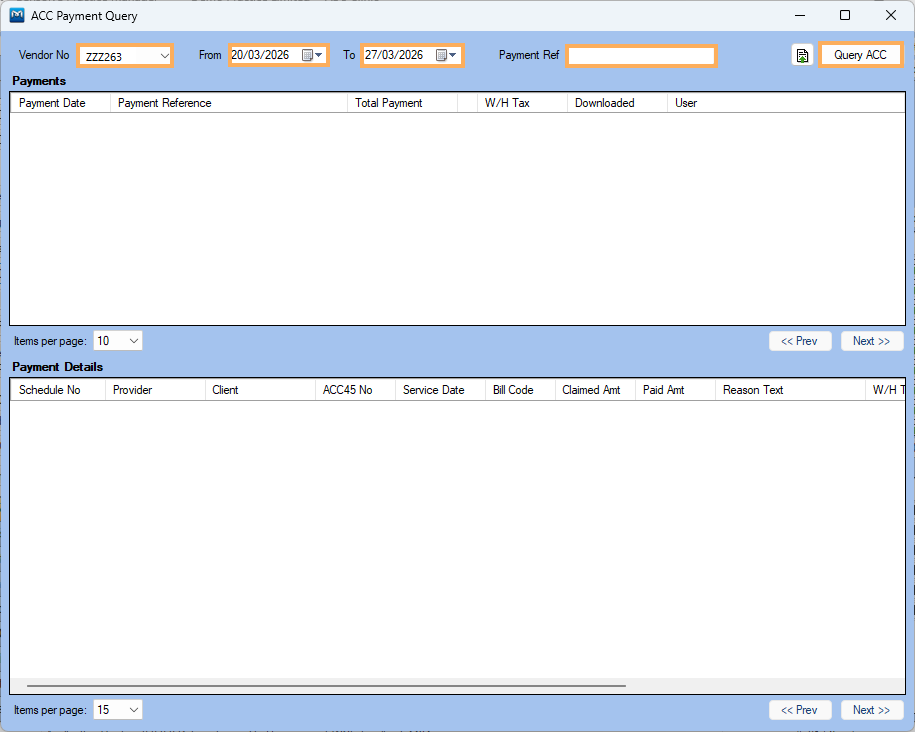Click Payment Details Prev button
Screen dimensions: 915x732
tap(799, 710)
